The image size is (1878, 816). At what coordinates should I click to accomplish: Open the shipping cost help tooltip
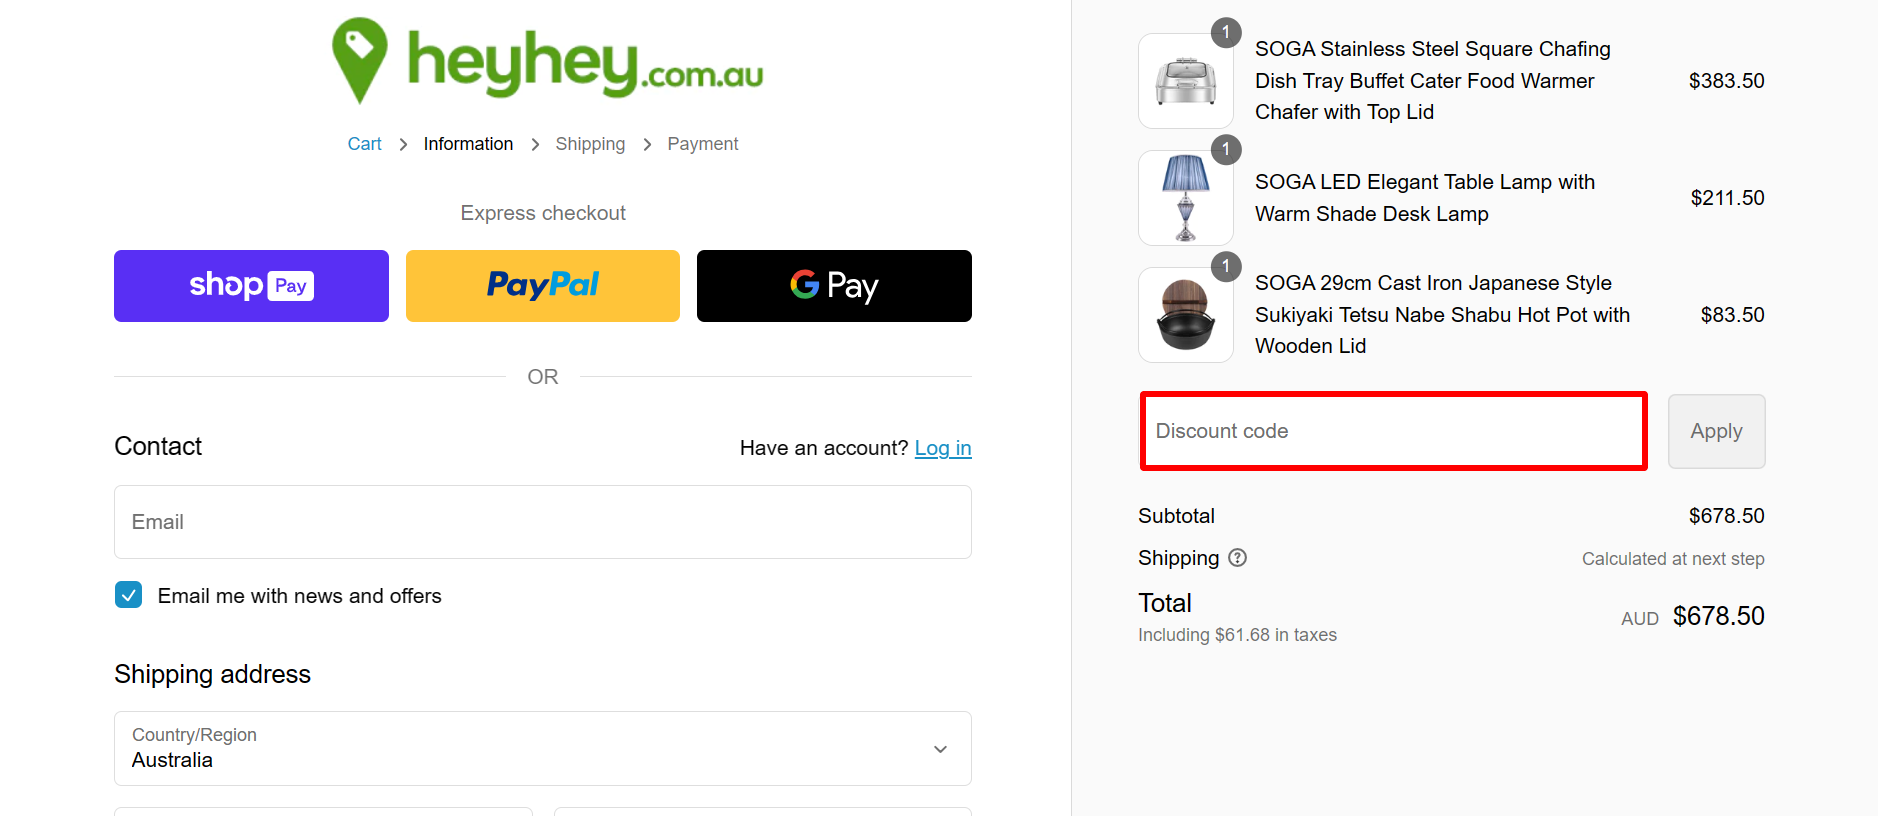click(1237, 557)
